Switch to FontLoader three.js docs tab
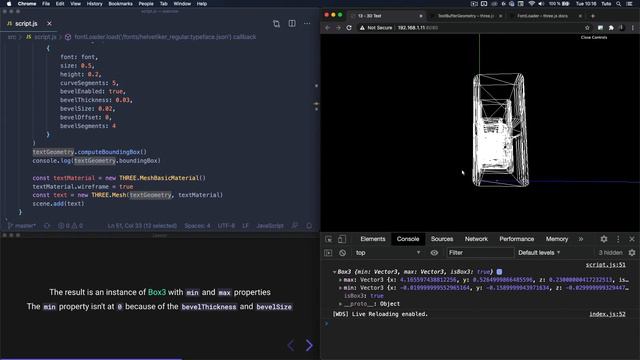The width and height of the screenshot is (640, 360). click(546, 16)
